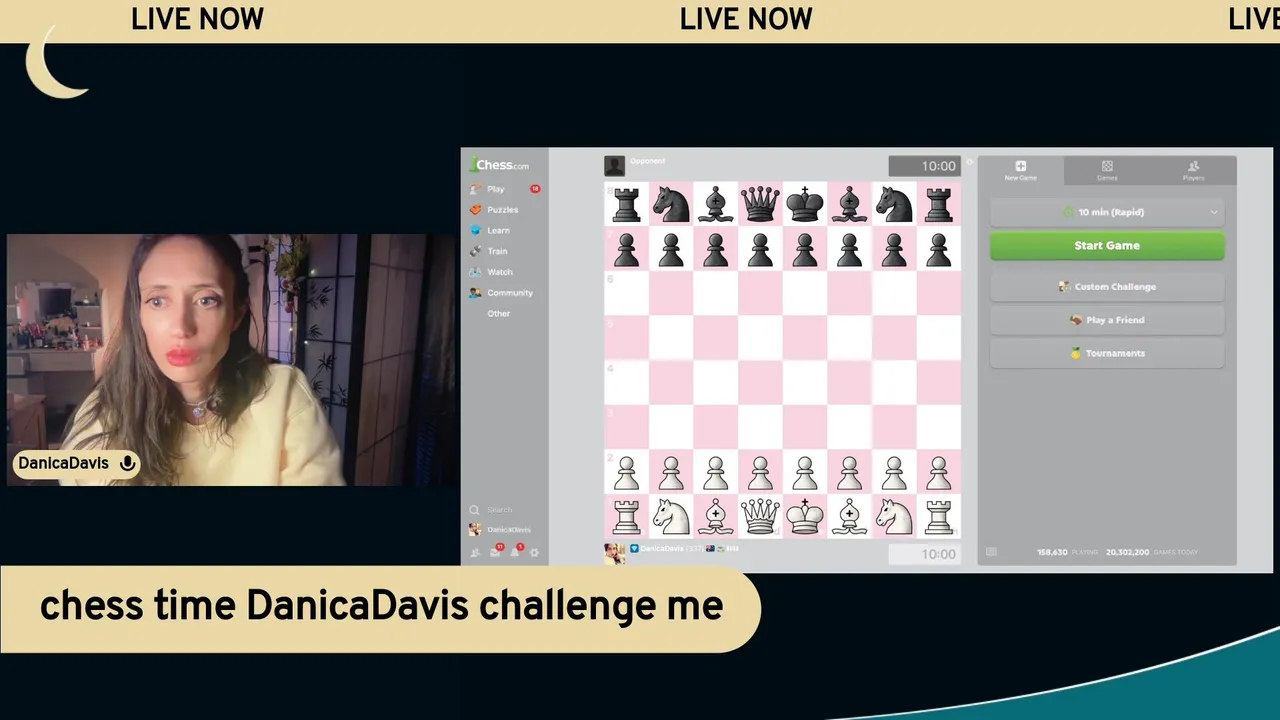This screenshot has width=1280, height=720.
Task: Click the 'chess time DanicaDavis challenge me' caption
Action: 381,606
